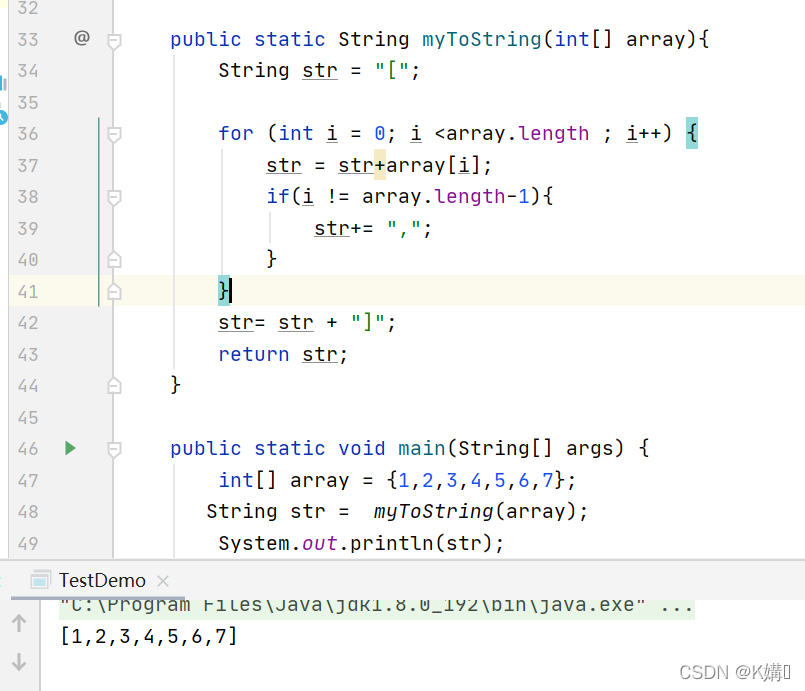
Task: Click the green Run arrow beside main method
Action: pyautogui.click(x=70, y=448)
